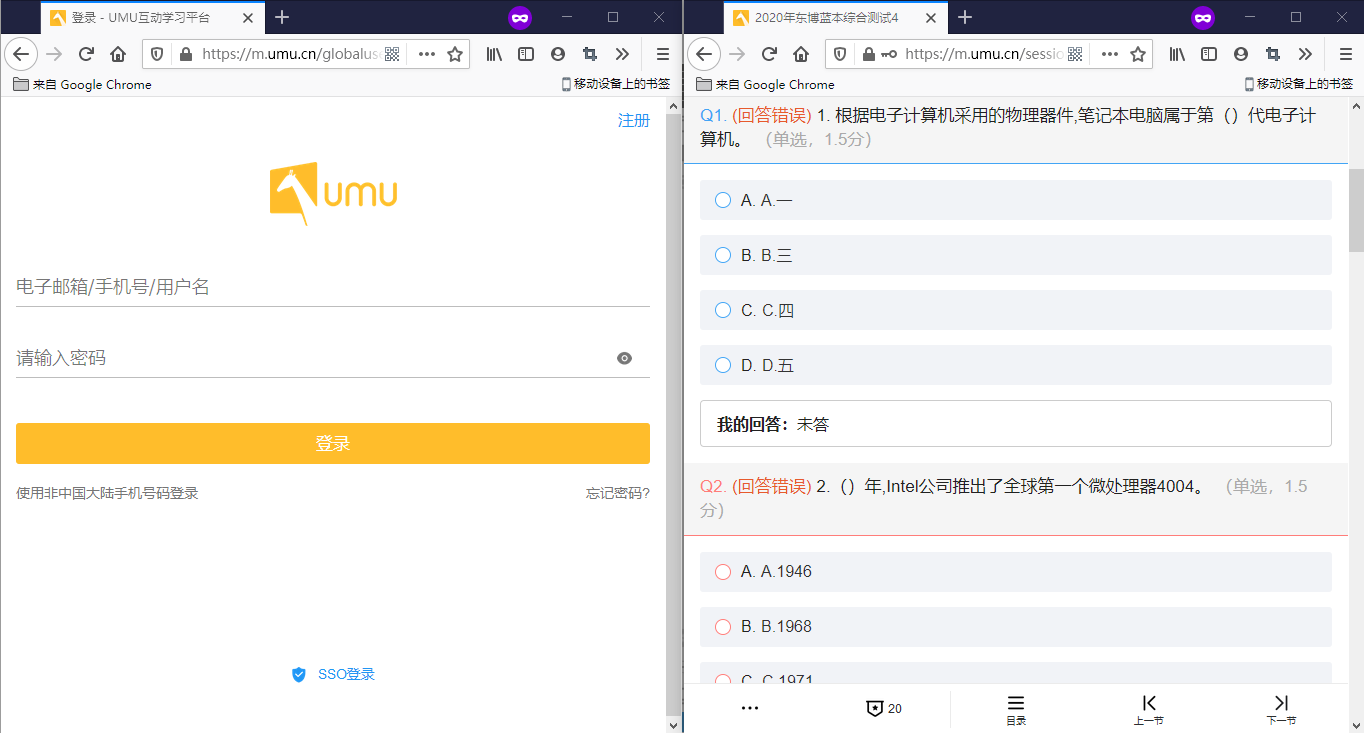Bookmark the UMU login page
The height and width of the screenshot is (733, 1364).
[455, 55]
